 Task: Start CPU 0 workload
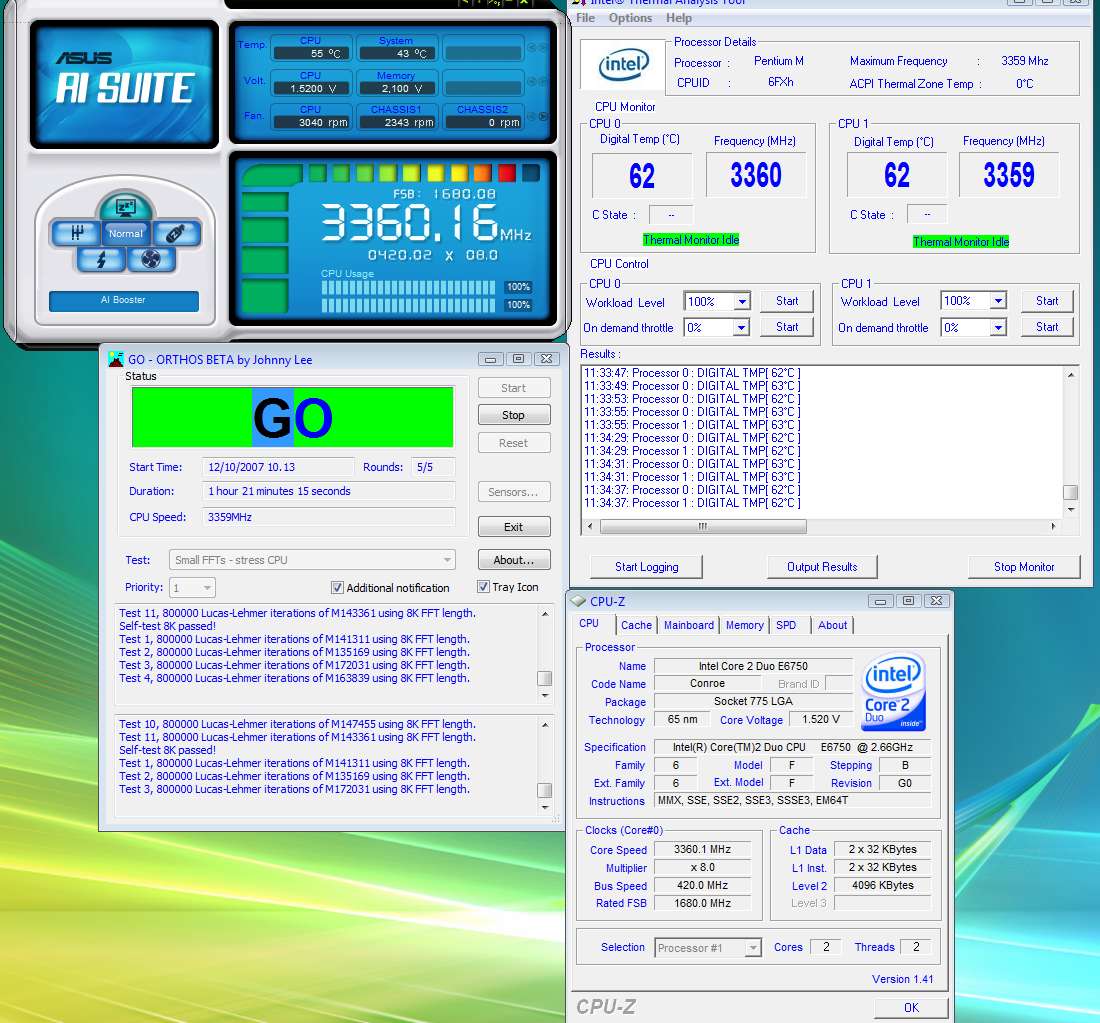point(787,301)
